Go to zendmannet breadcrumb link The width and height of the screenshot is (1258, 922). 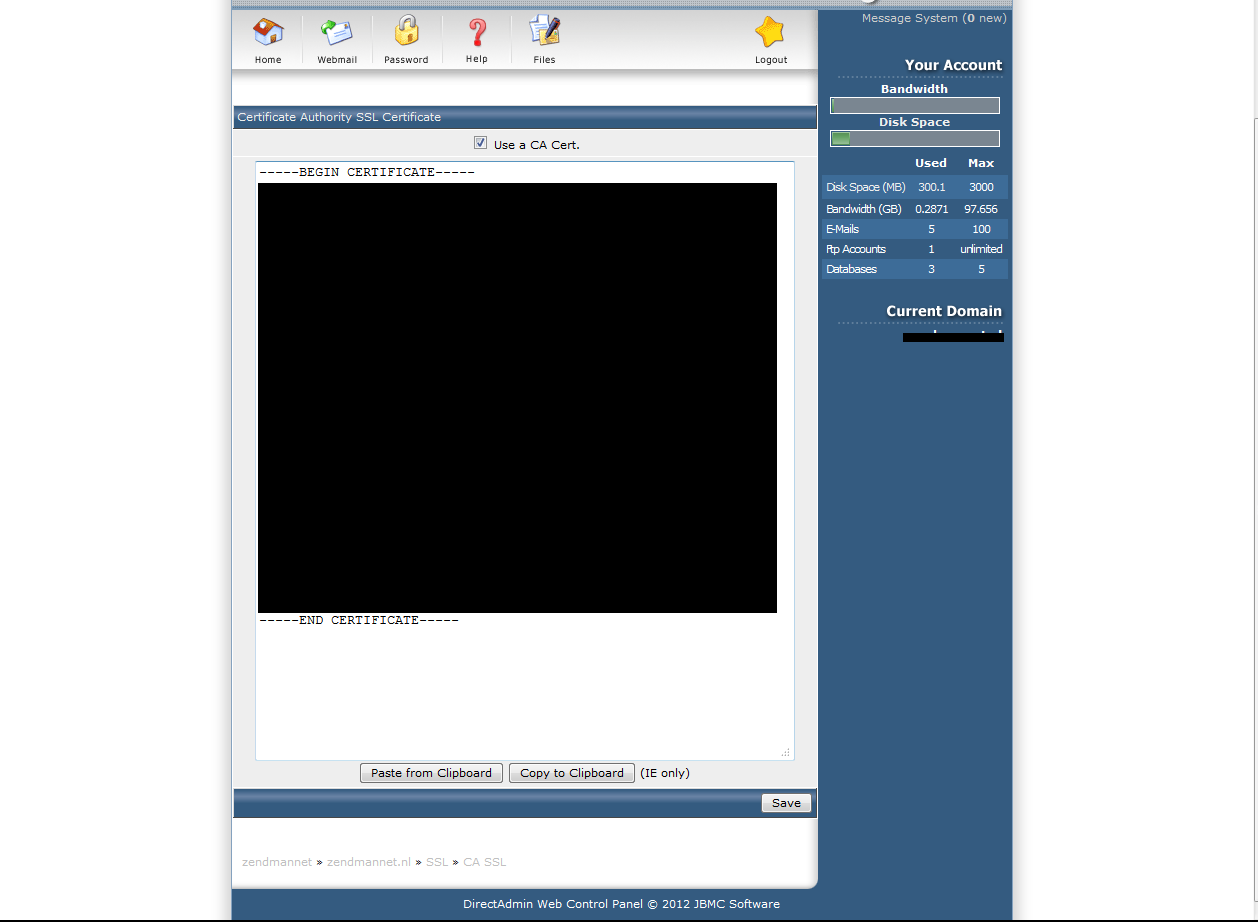277,862
